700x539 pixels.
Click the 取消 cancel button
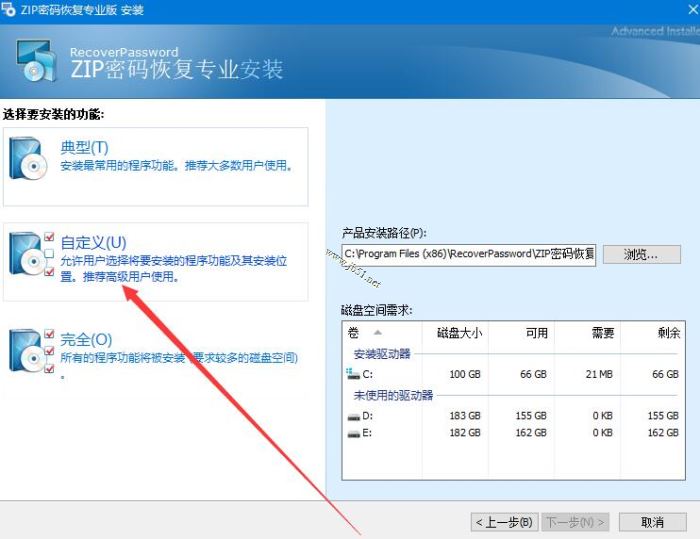pos(652,522)
